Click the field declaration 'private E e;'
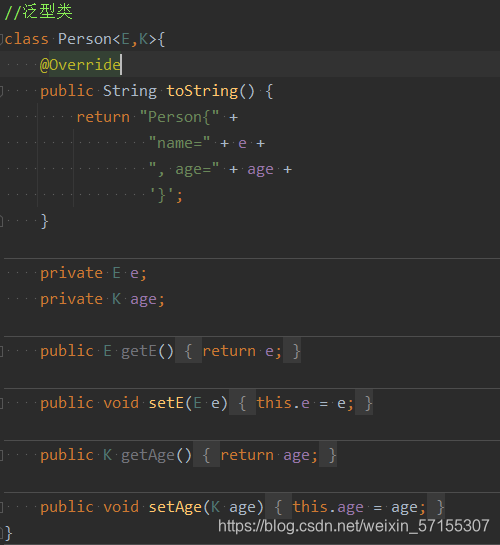500x545 pixels. point(93,273)
